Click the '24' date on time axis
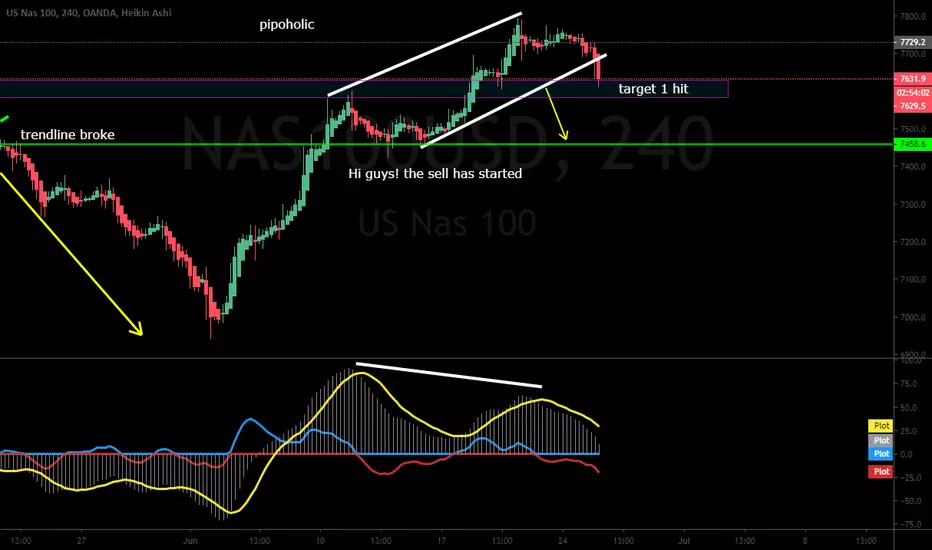The width and height of the screenshot is (932, 550). 562,540
